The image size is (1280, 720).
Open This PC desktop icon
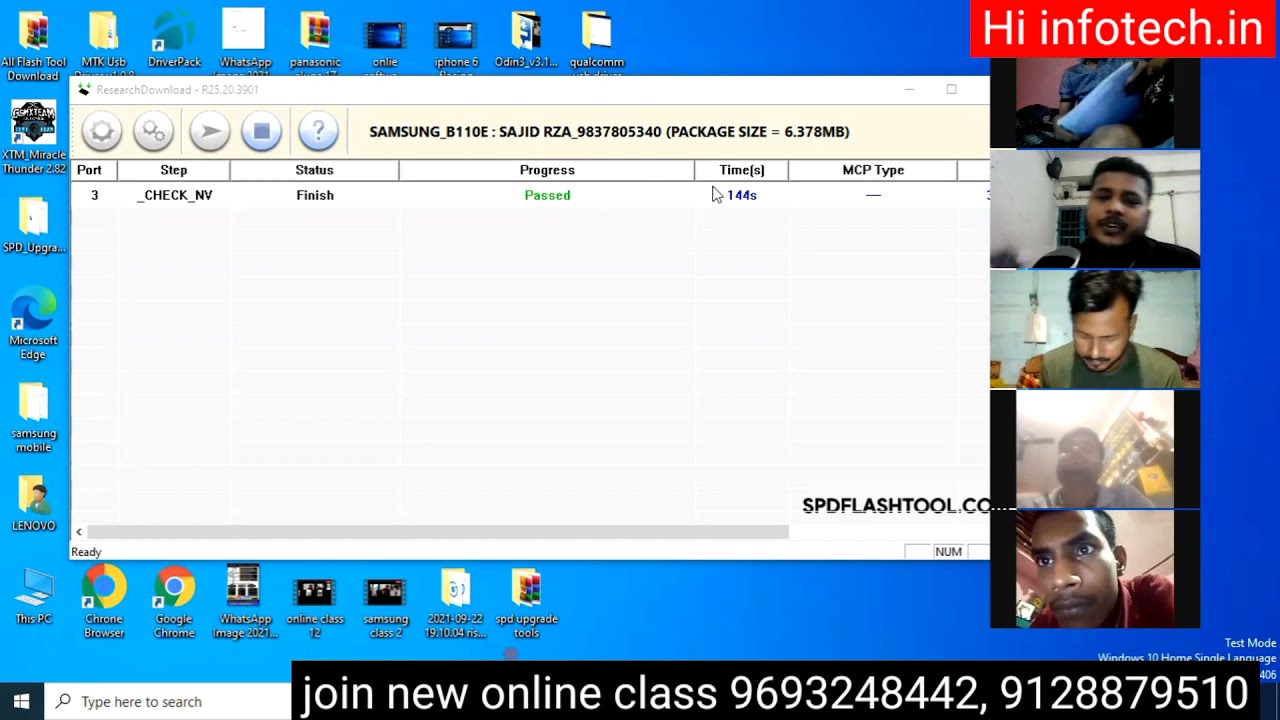(x=34, y=596)
